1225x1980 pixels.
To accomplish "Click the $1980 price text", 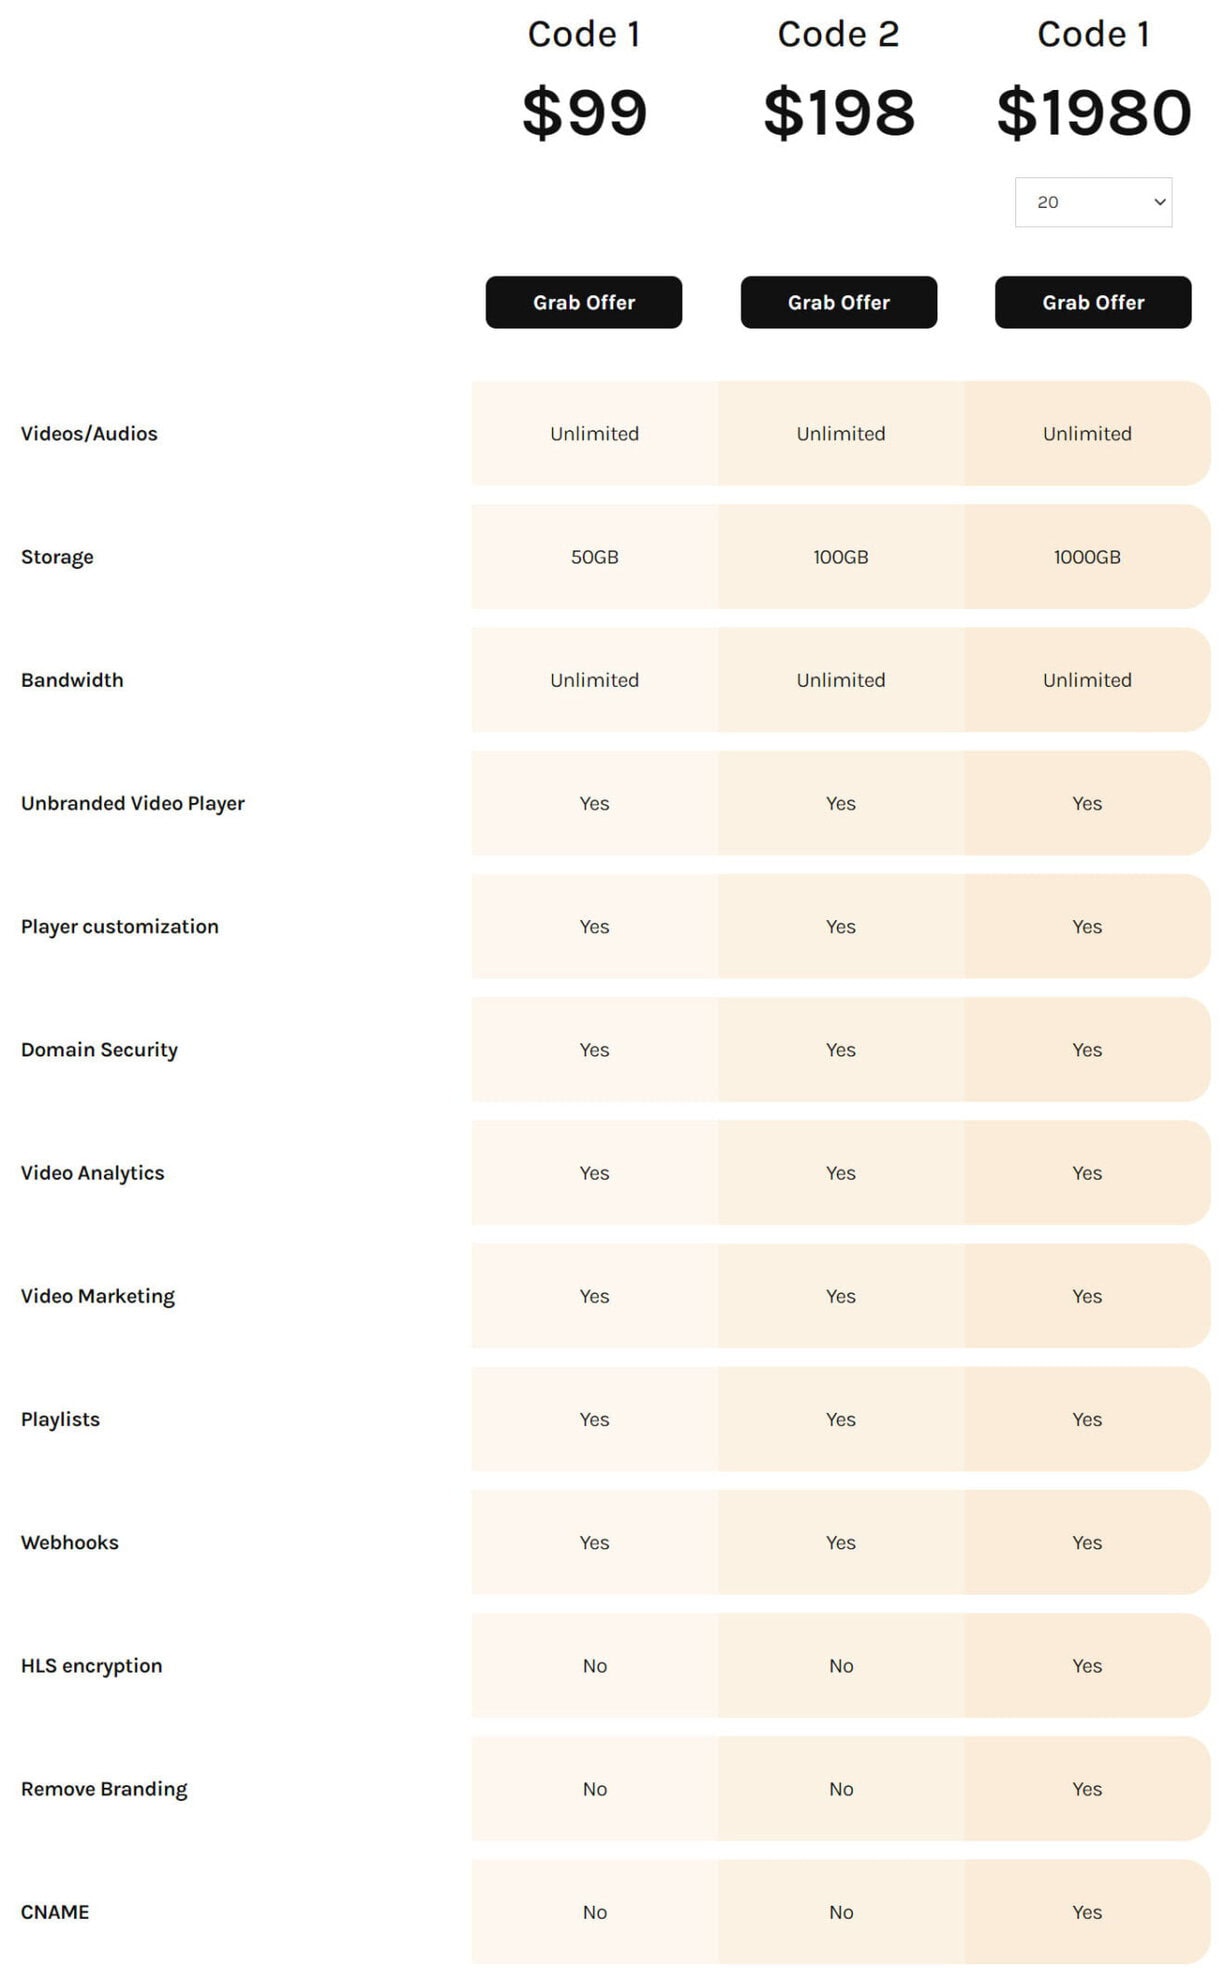I will click(1092, 110).
